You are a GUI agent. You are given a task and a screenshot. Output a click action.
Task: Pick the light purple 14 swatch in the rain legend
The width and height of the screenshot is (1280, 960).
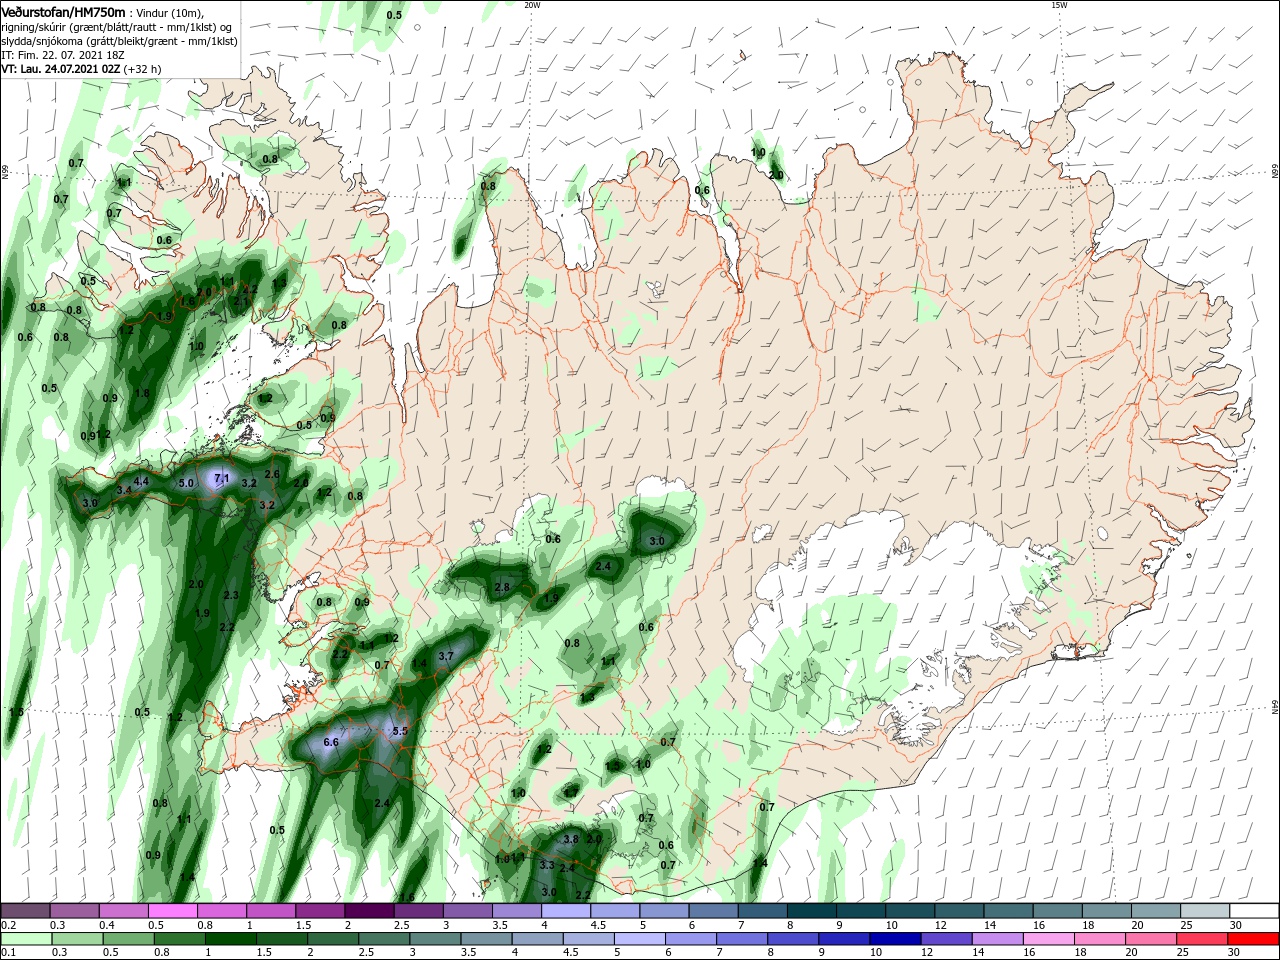[x=999, y=939]
